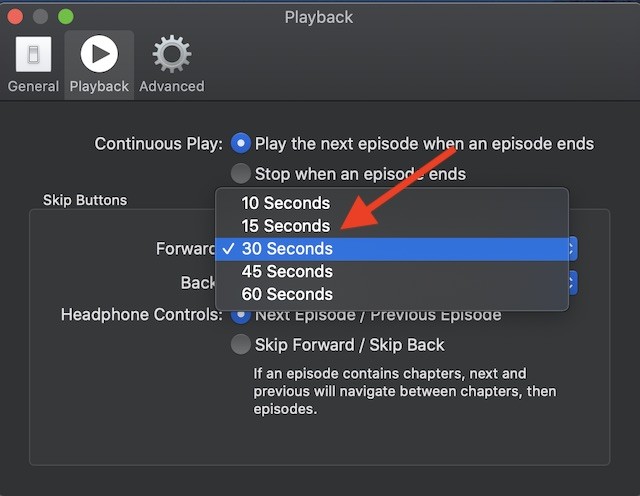
Task: Click the Advanced tab label
Action: pyautogui.click(x=172, y=87)
